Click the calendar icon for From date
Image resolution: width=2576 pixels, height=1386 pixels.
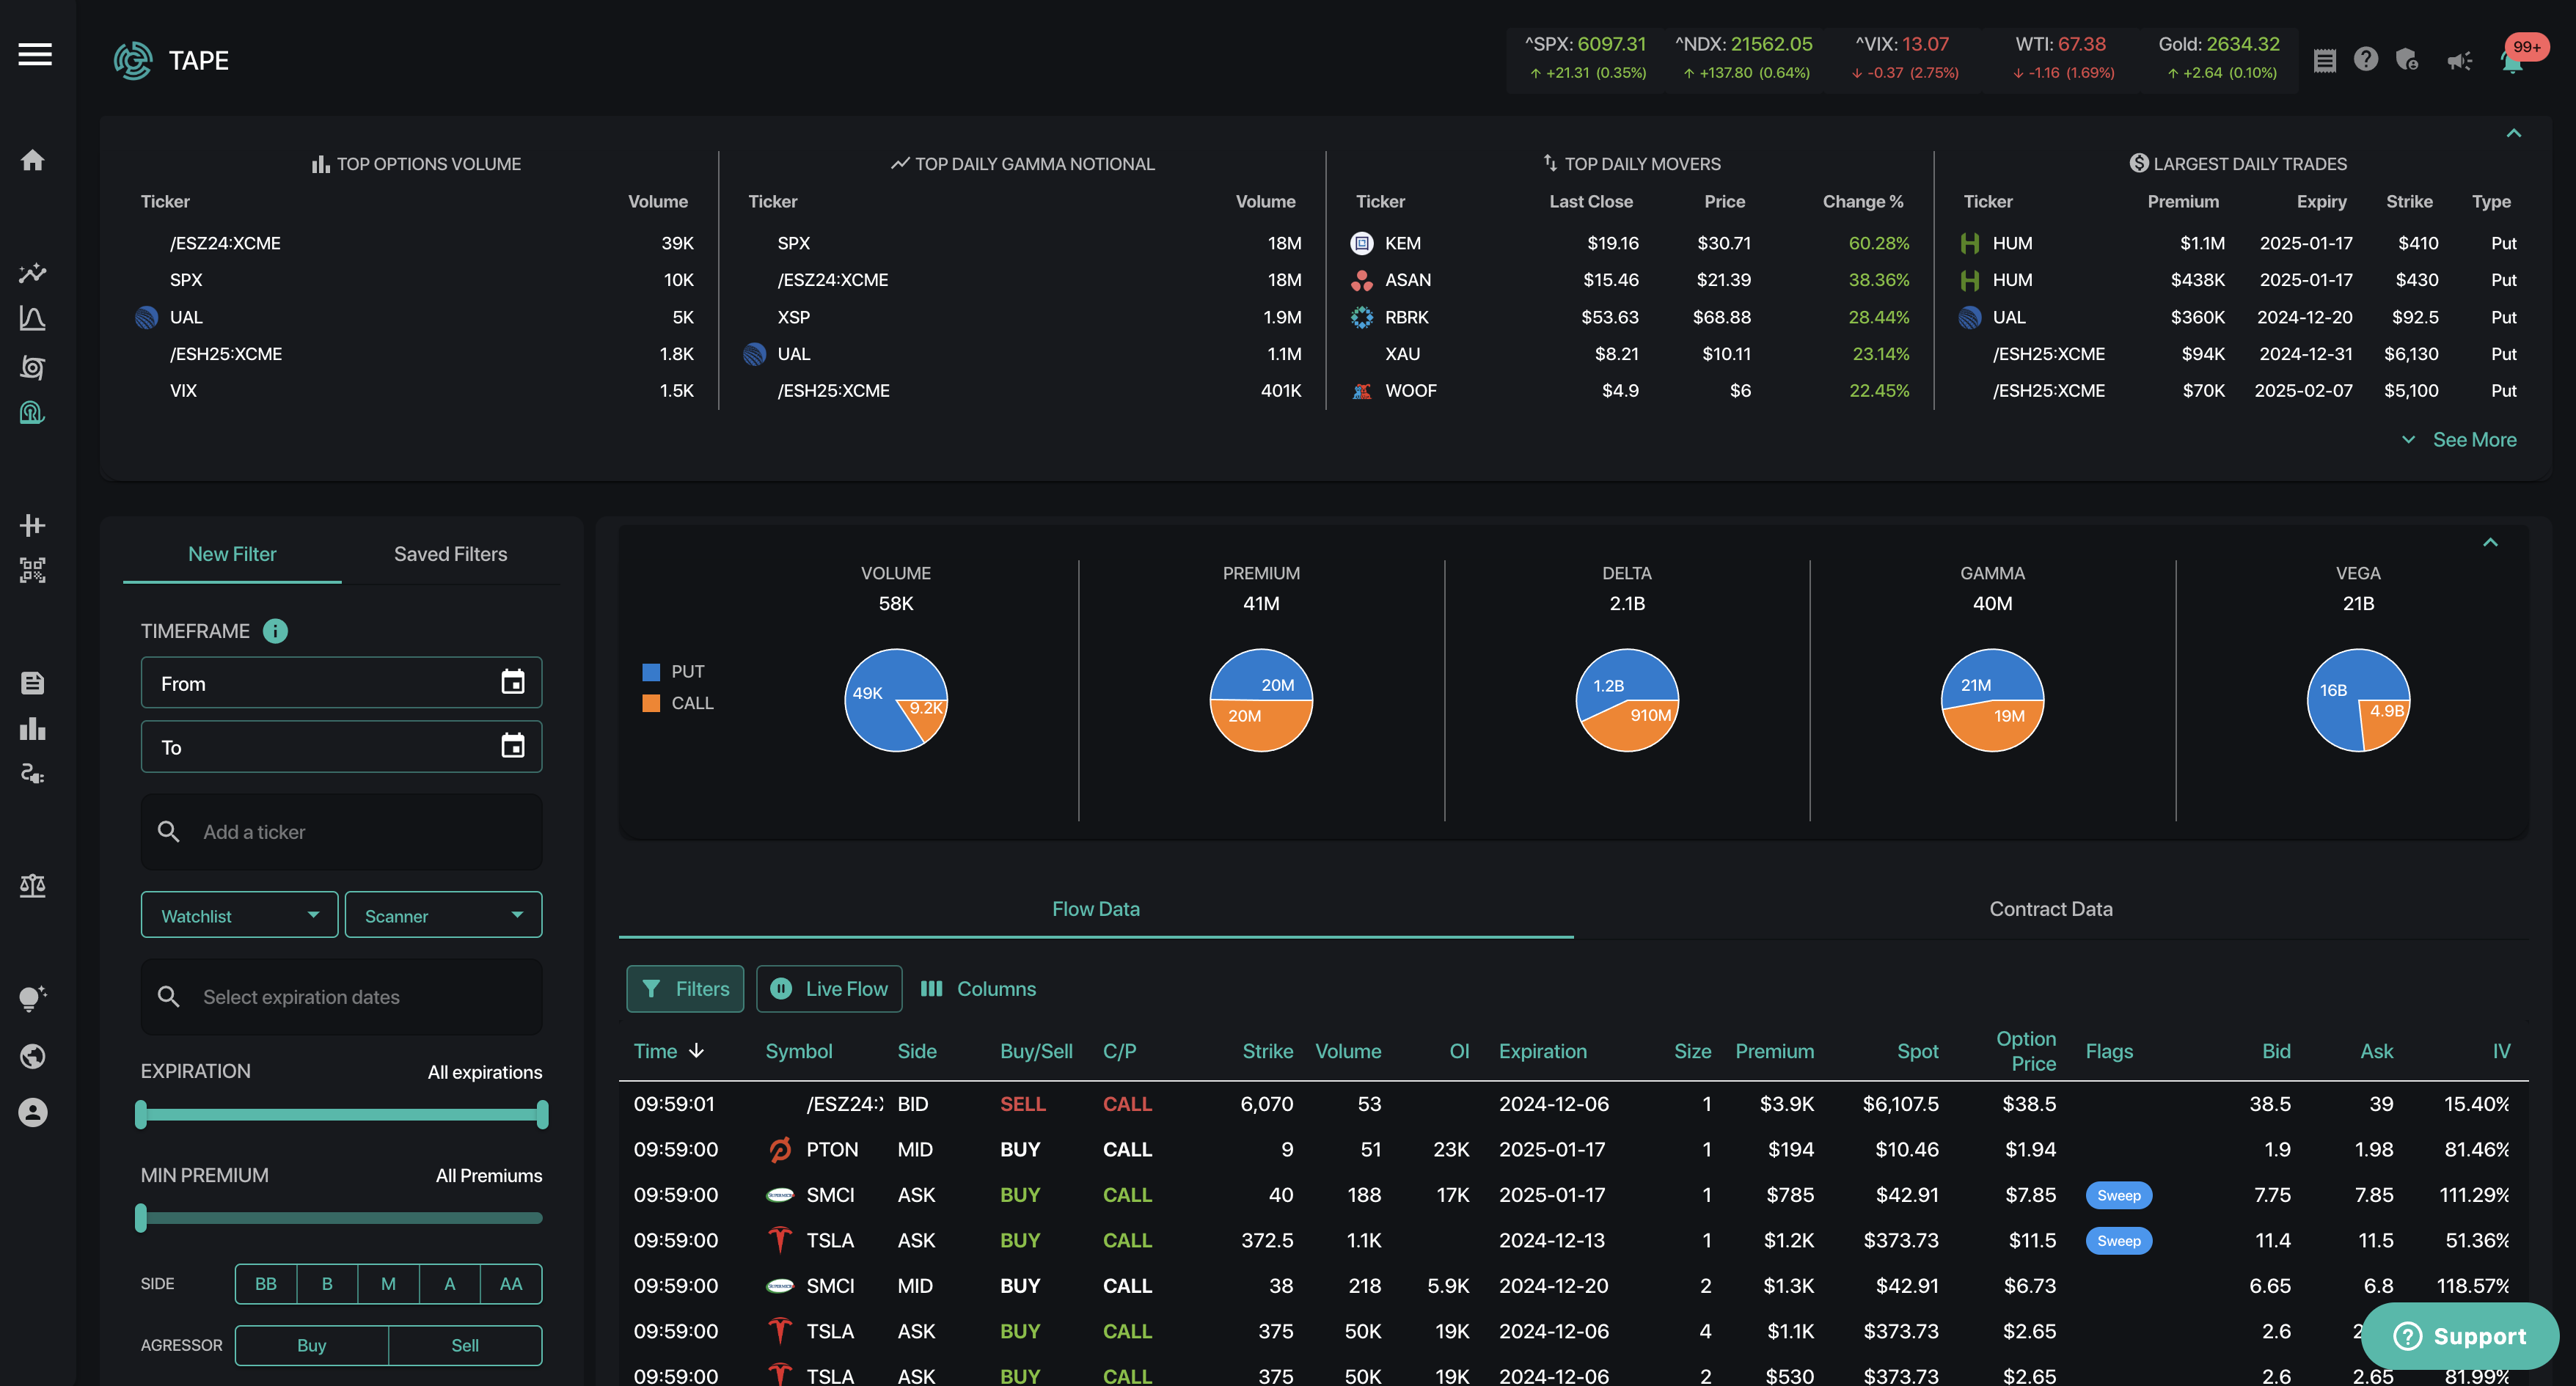click(x=512, y=681)
